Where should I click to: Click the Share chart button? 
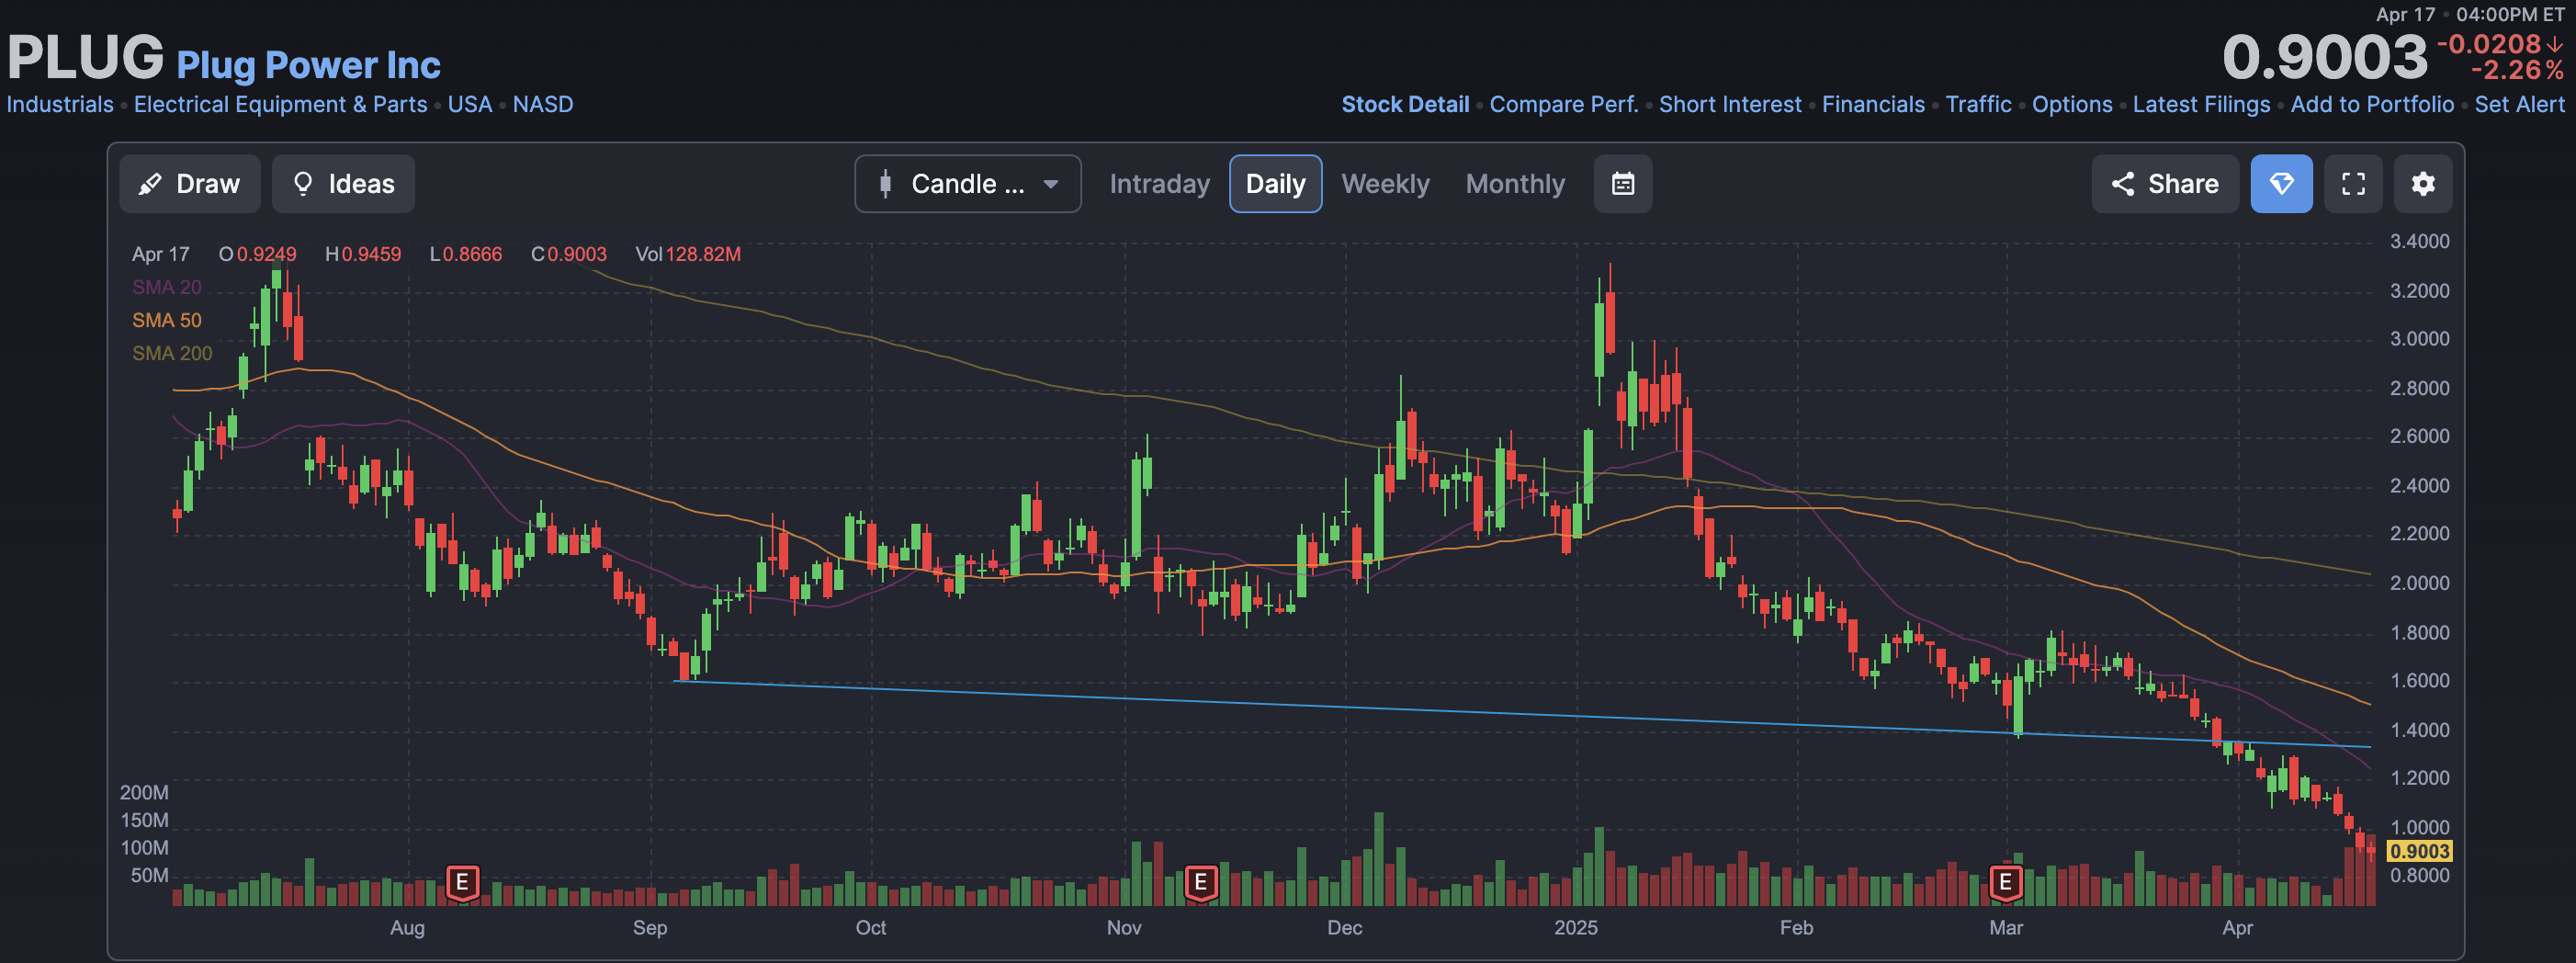[2165, 184]
